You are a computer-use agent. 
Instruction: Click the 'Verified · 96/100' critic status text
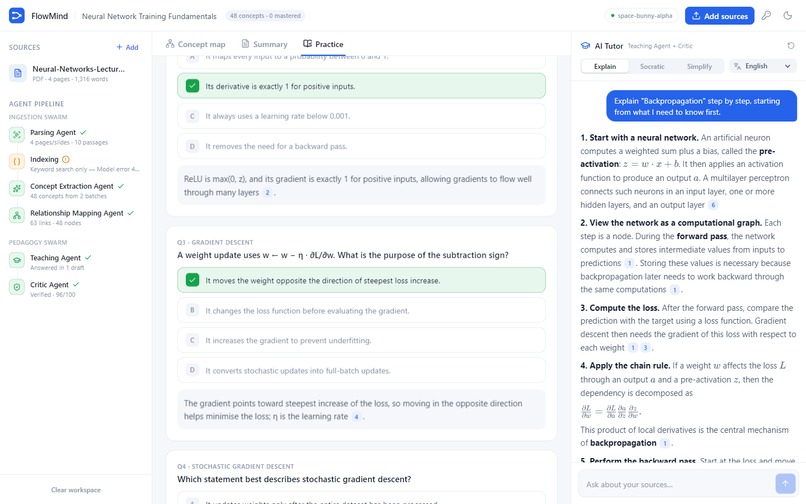point(52,295)
